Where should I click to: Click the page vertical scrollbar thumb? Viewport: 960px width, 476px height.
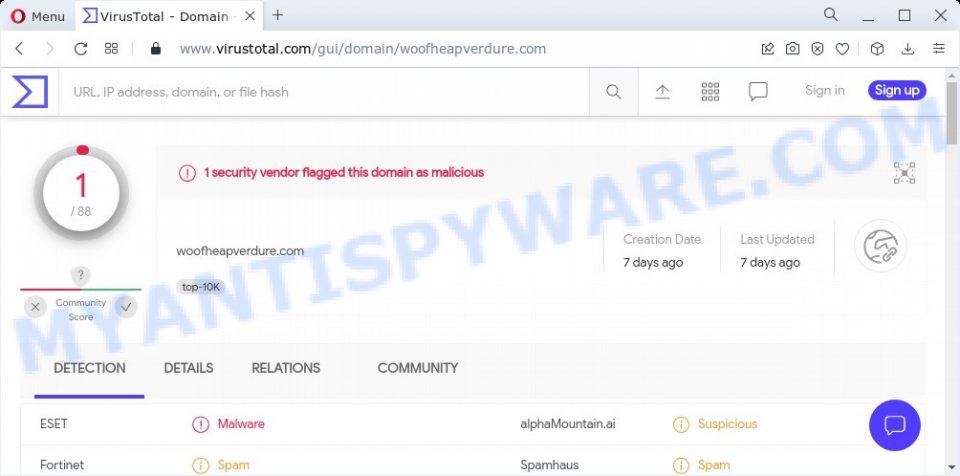point(952,113)
